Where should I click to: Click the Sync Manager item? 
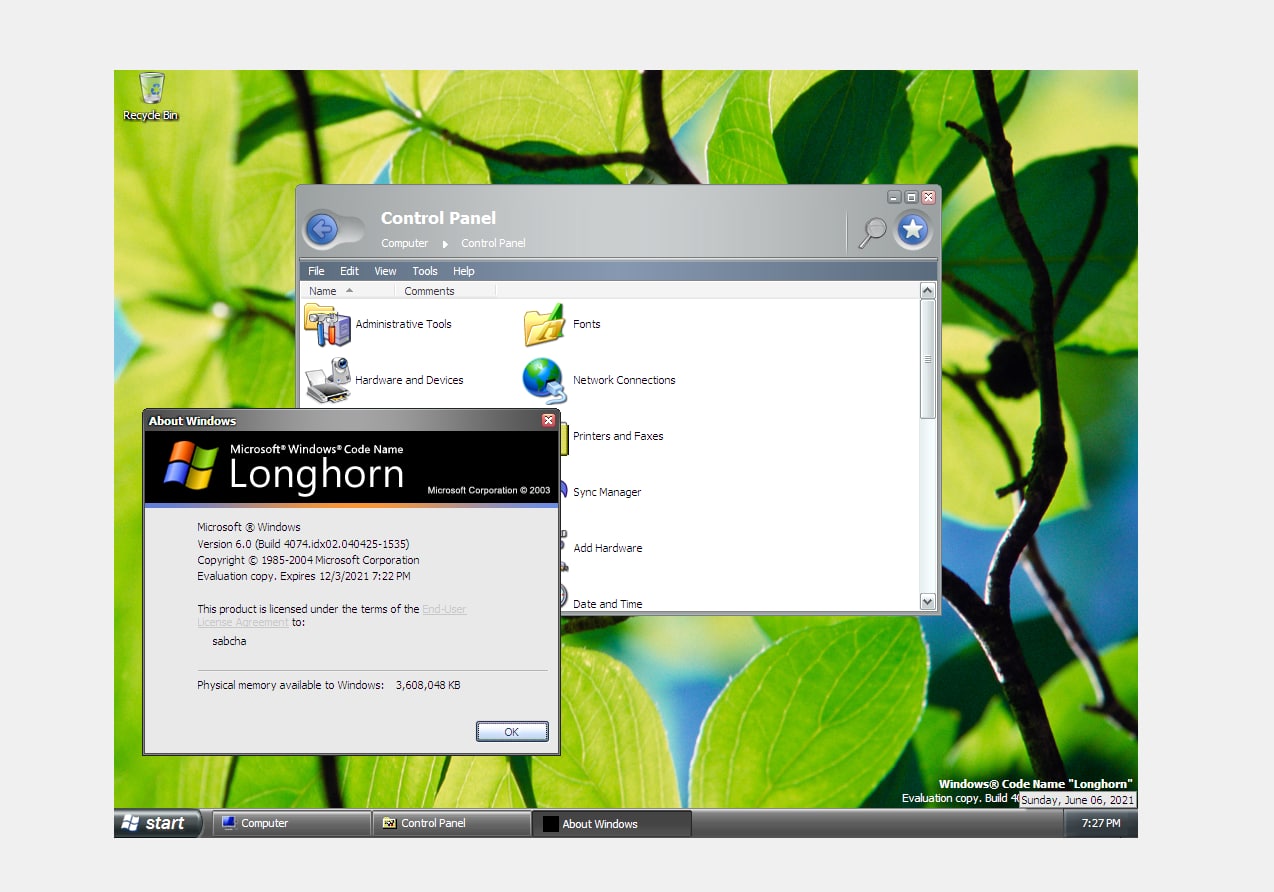point(606,492)
